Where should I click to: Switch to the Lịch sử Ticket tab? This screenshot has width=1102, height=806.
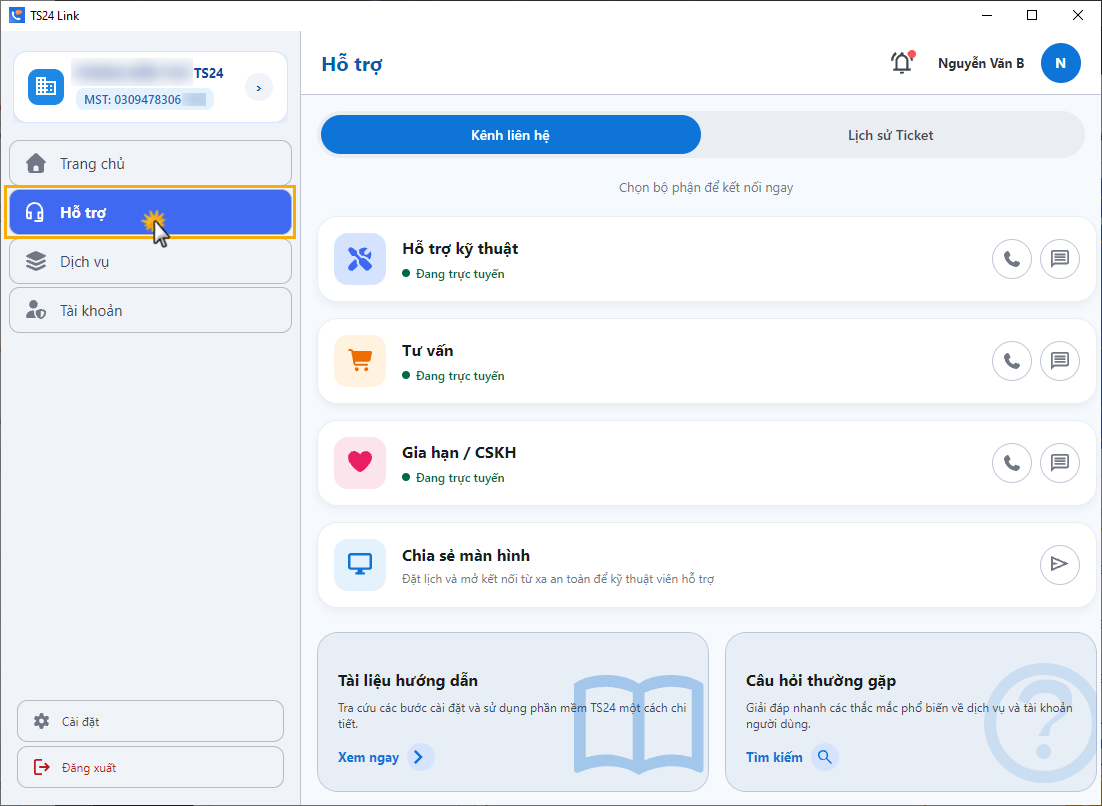[890, 135]
